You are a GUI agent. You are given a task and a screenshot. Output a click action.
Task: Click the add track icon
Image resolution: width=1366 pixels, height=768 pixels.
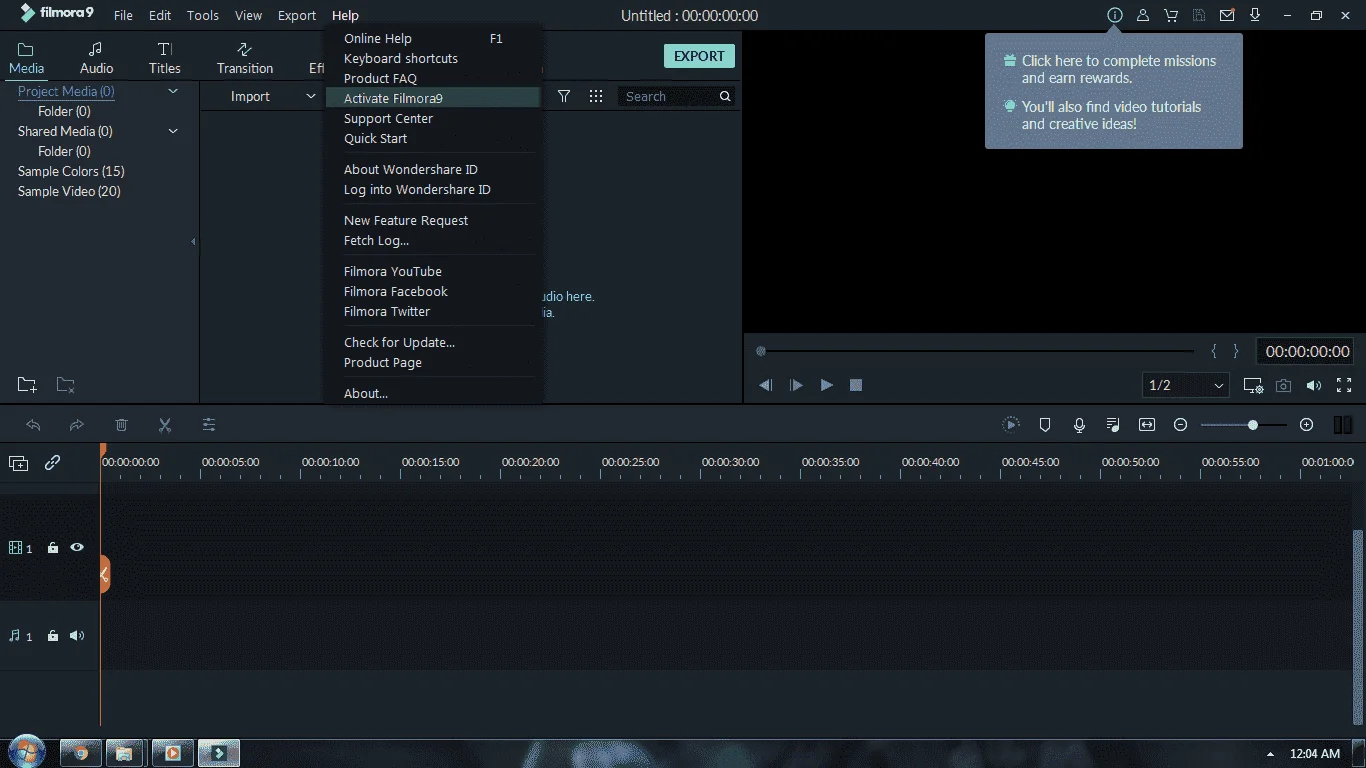click(18, 463)
